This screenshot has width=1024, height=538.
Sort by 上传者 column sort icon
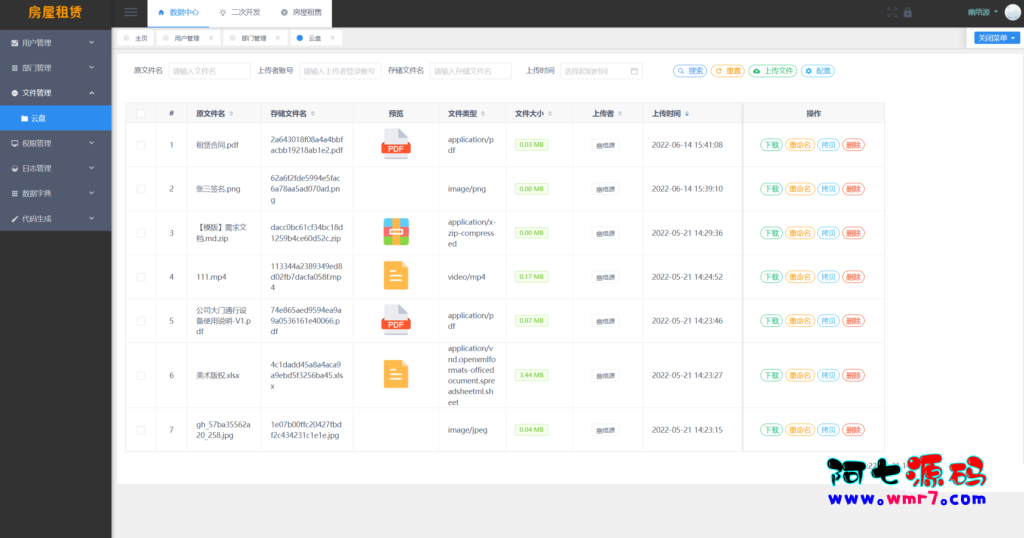pos(620,114)
